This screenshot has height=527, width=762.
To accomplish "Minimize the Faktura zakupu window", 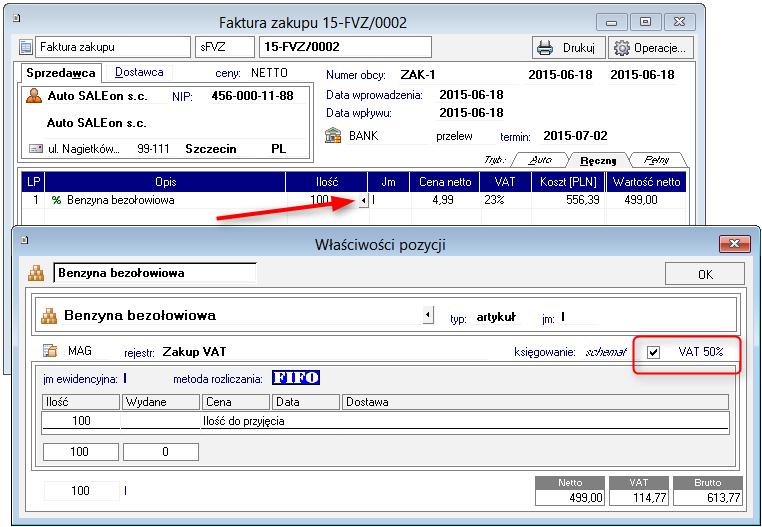I will click(x=612, y=22).
